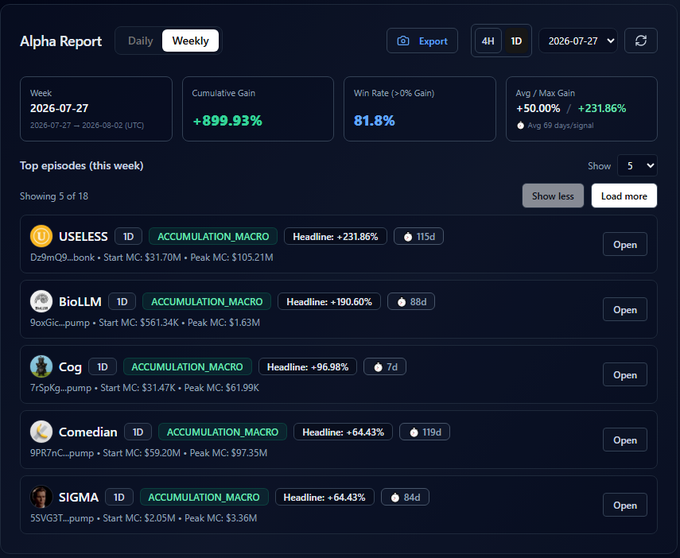Click the 7d stopwatch duration badge
This screenshot has height=558, width=680.
385,367
